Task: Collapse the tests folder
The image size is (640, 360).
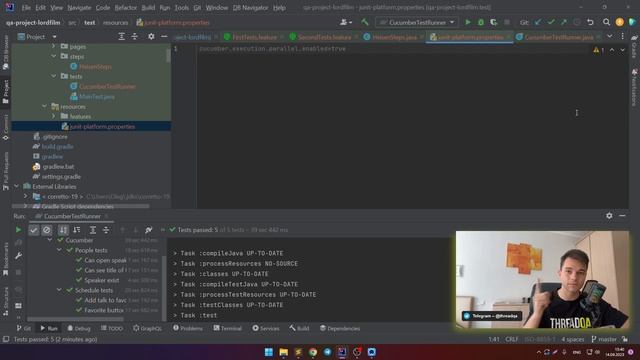Action: pyautogui.click(x=53, y=76)
